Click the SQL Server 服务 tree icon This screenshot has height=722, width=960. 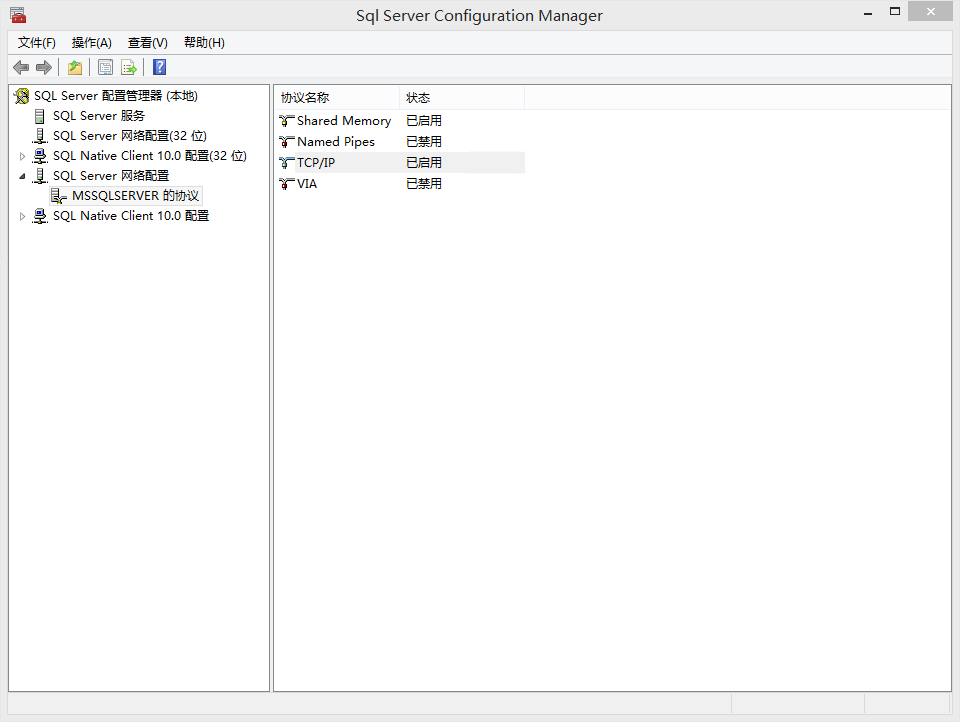coord(40,116)
